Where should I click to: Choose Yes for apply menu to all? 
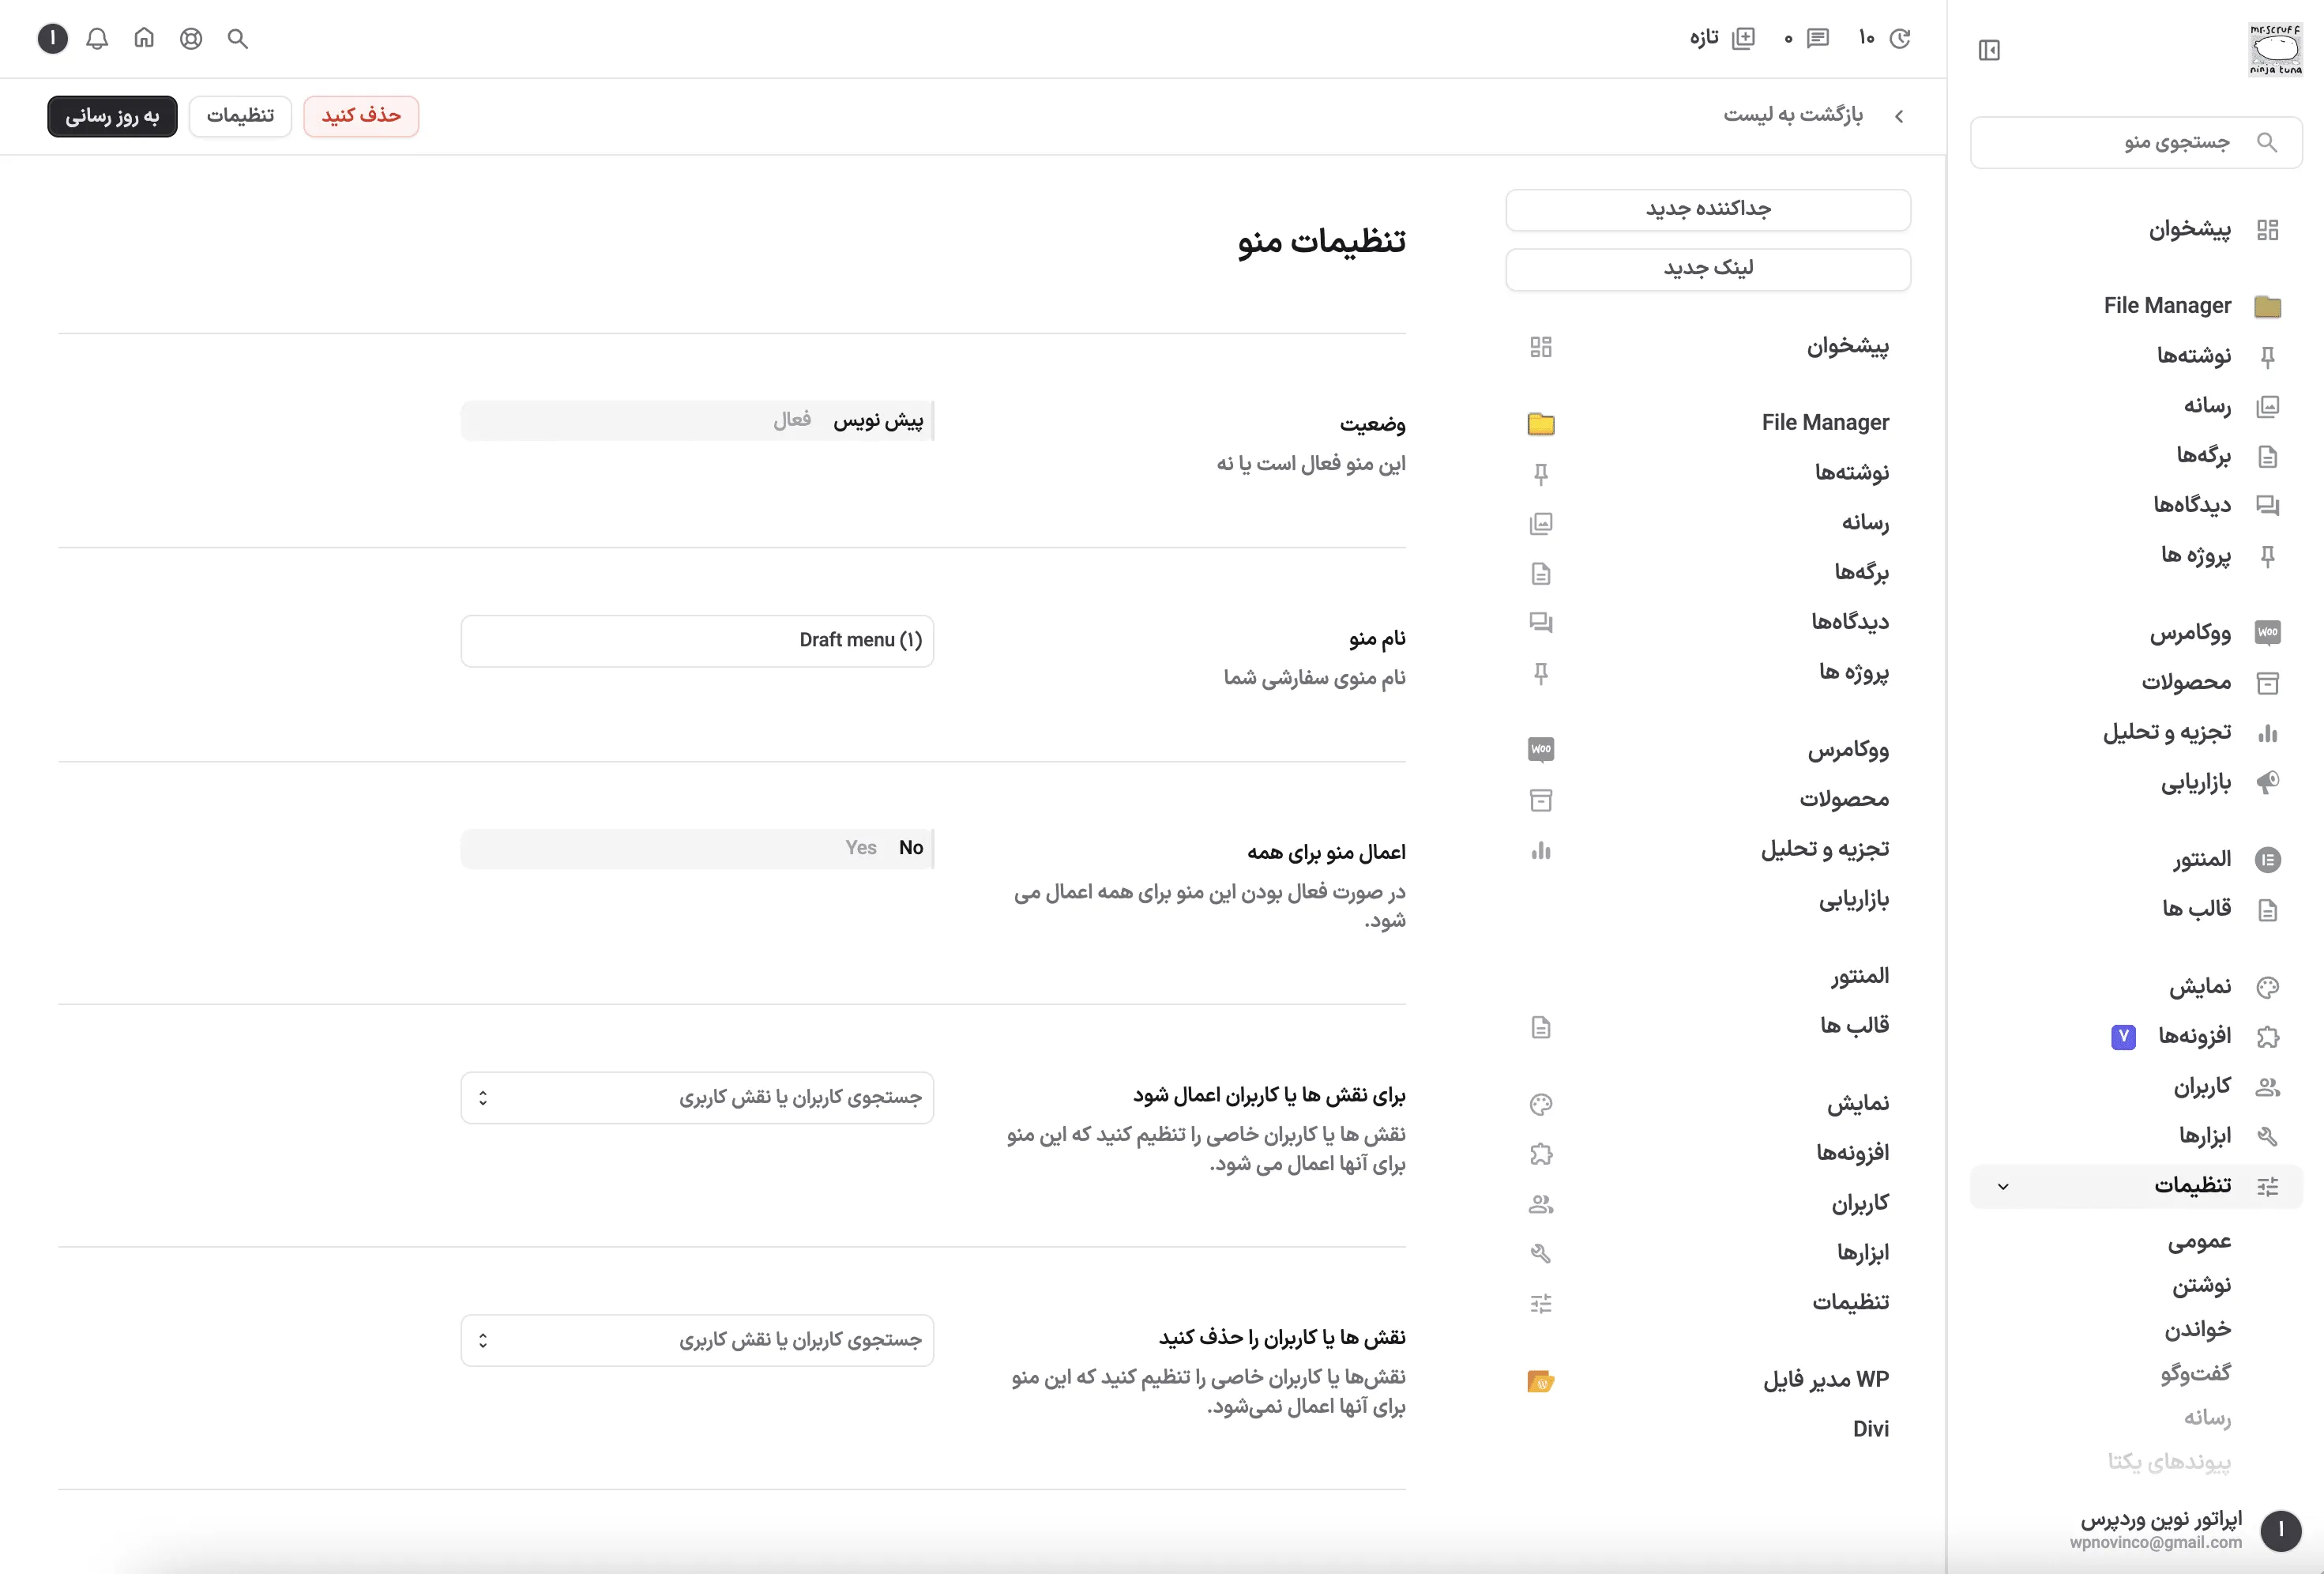pos(860,848)
